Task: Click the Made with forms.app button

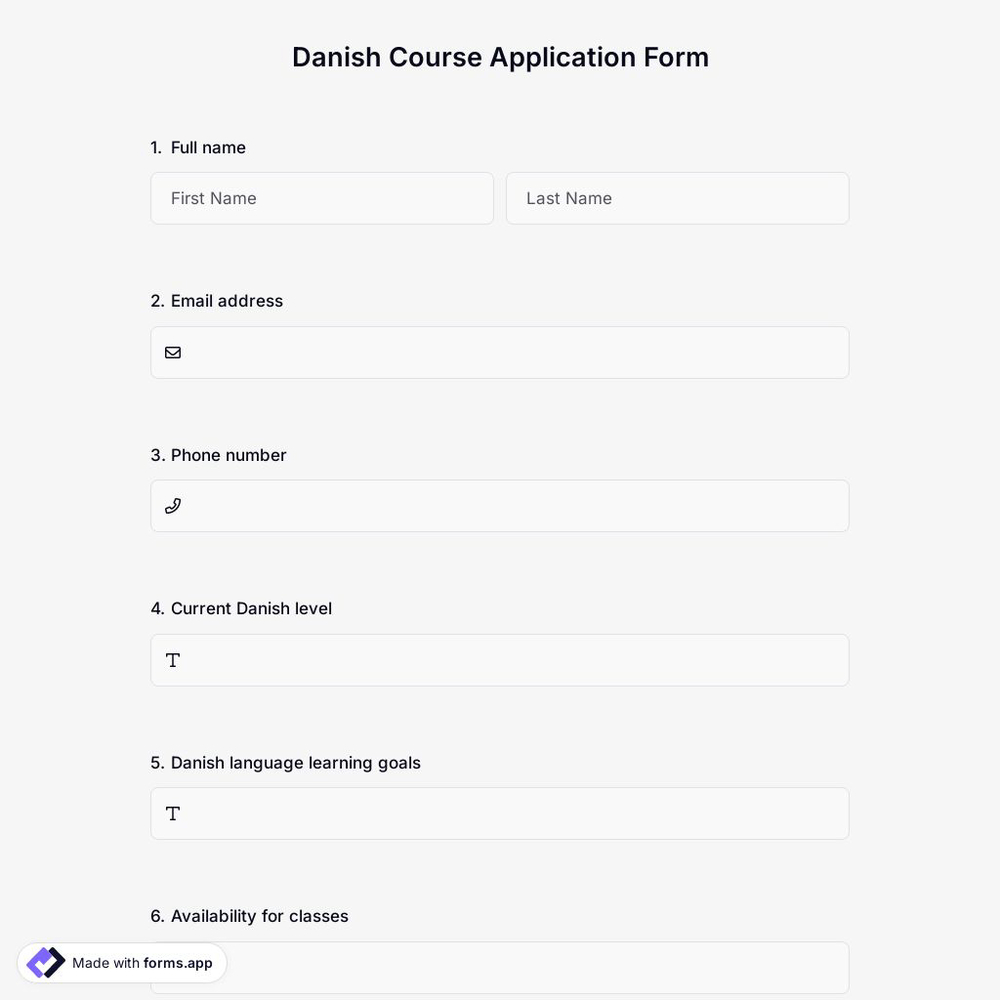Action: click(x=121, y=962)
